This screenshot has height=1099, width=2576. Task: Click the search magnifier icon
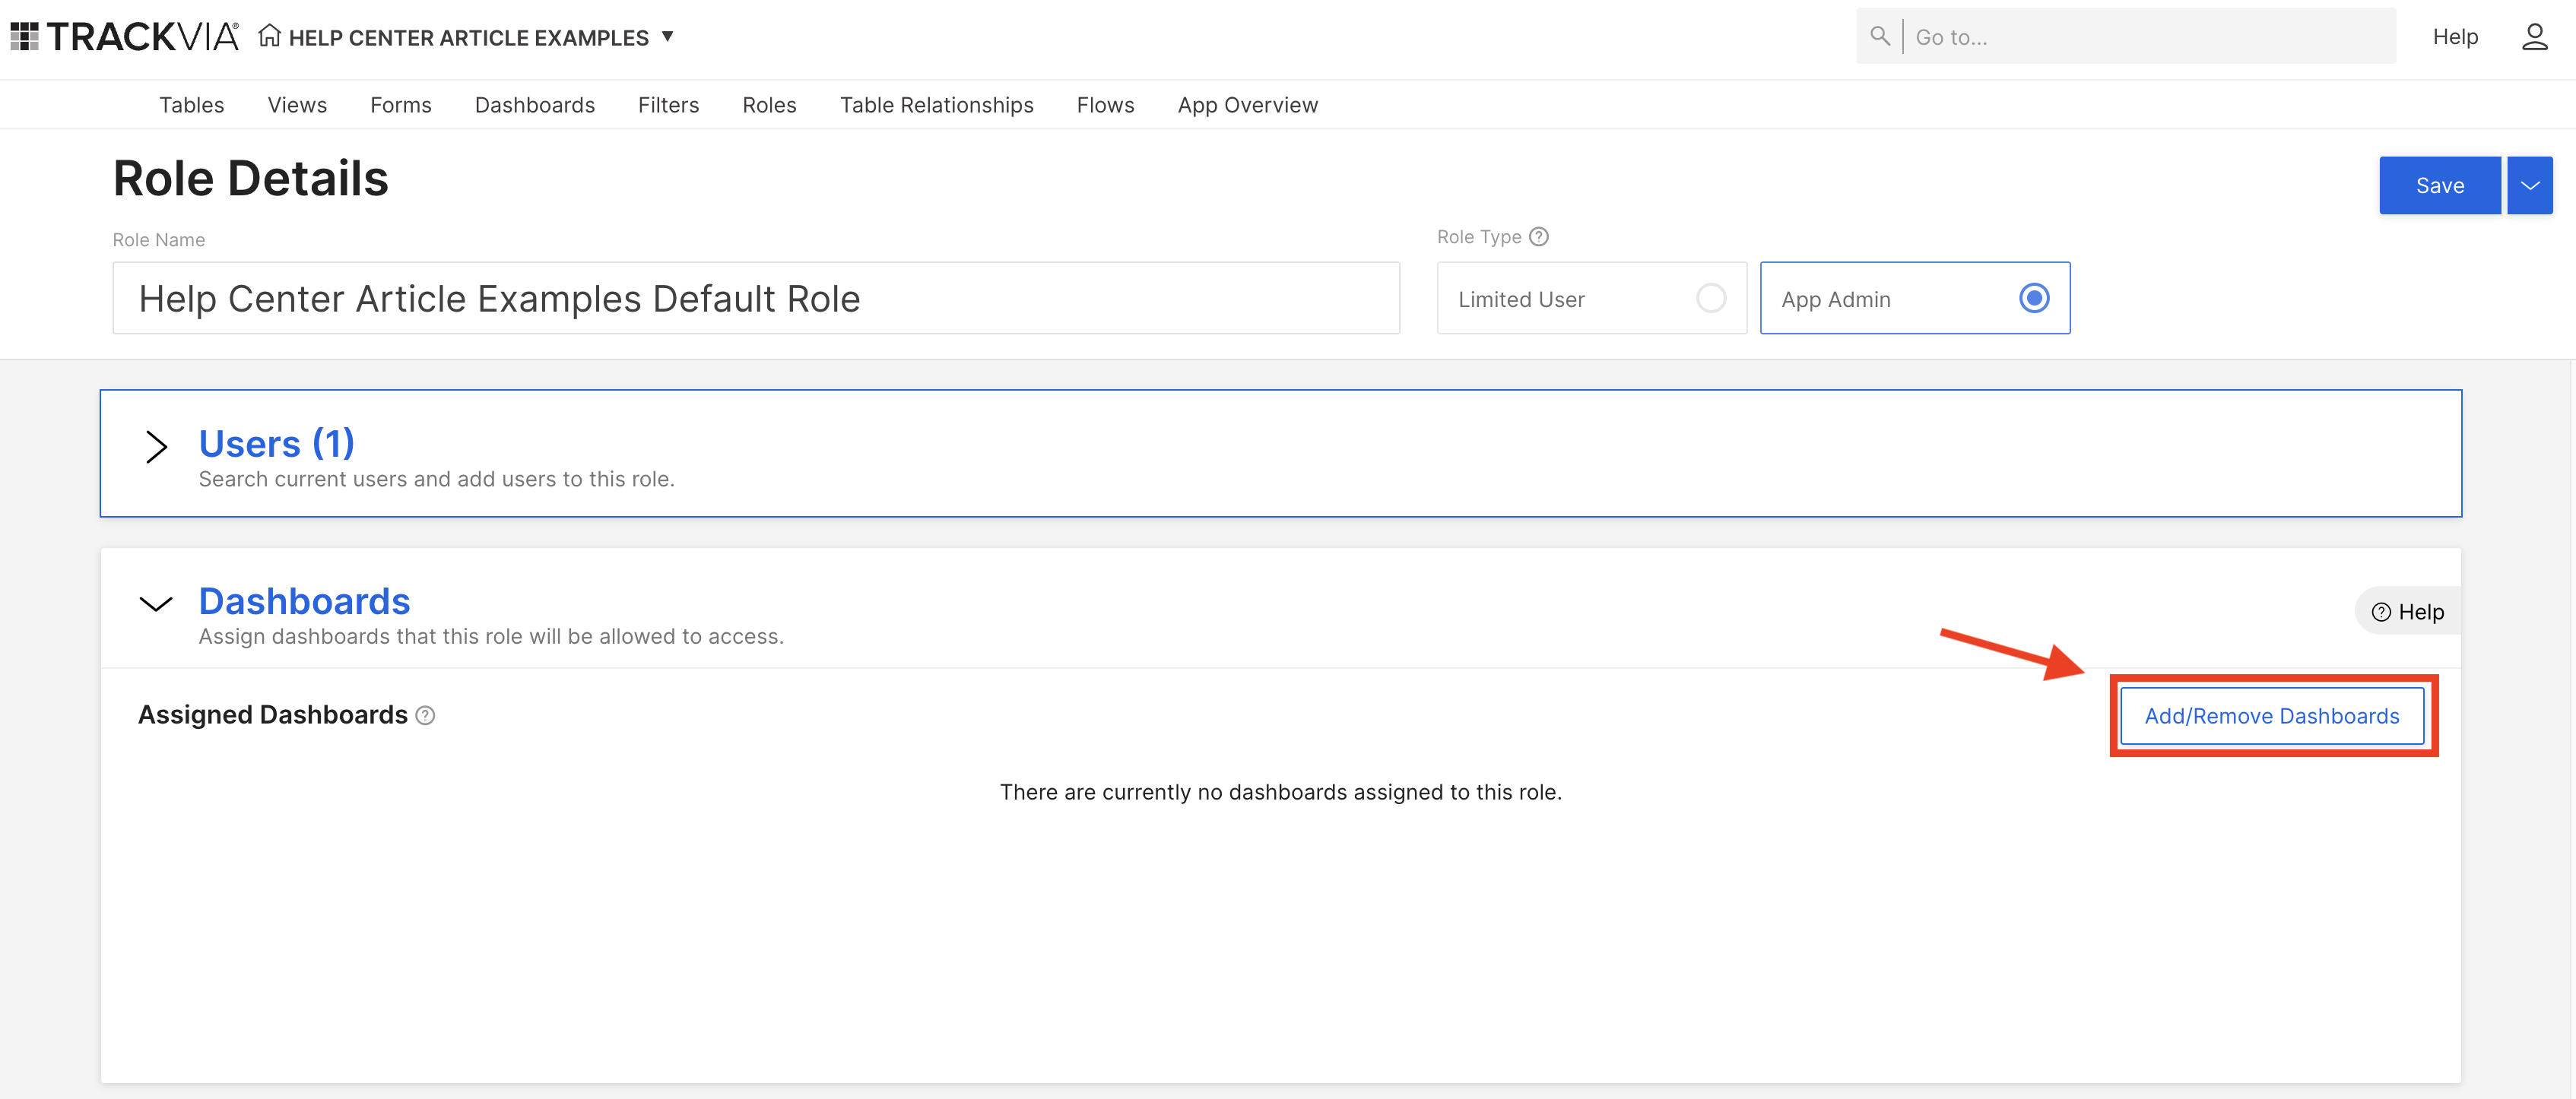coord(1880,36)
